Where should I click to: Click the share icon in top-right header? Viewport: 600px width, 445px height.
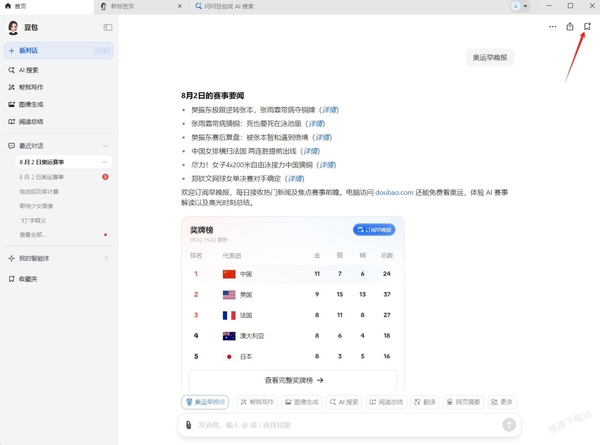[x=570, y=26]
